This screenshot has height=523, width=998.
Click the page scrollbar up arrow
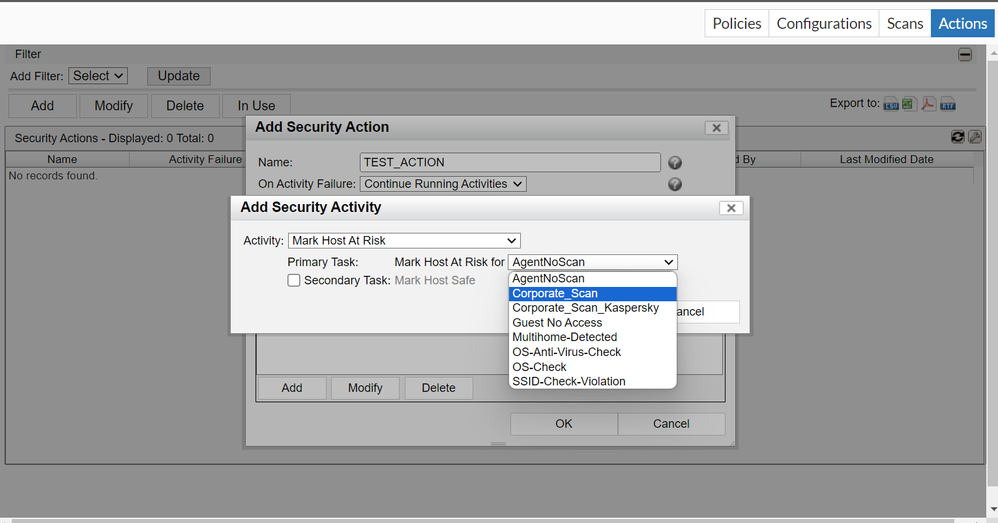(x=993, y=53)
